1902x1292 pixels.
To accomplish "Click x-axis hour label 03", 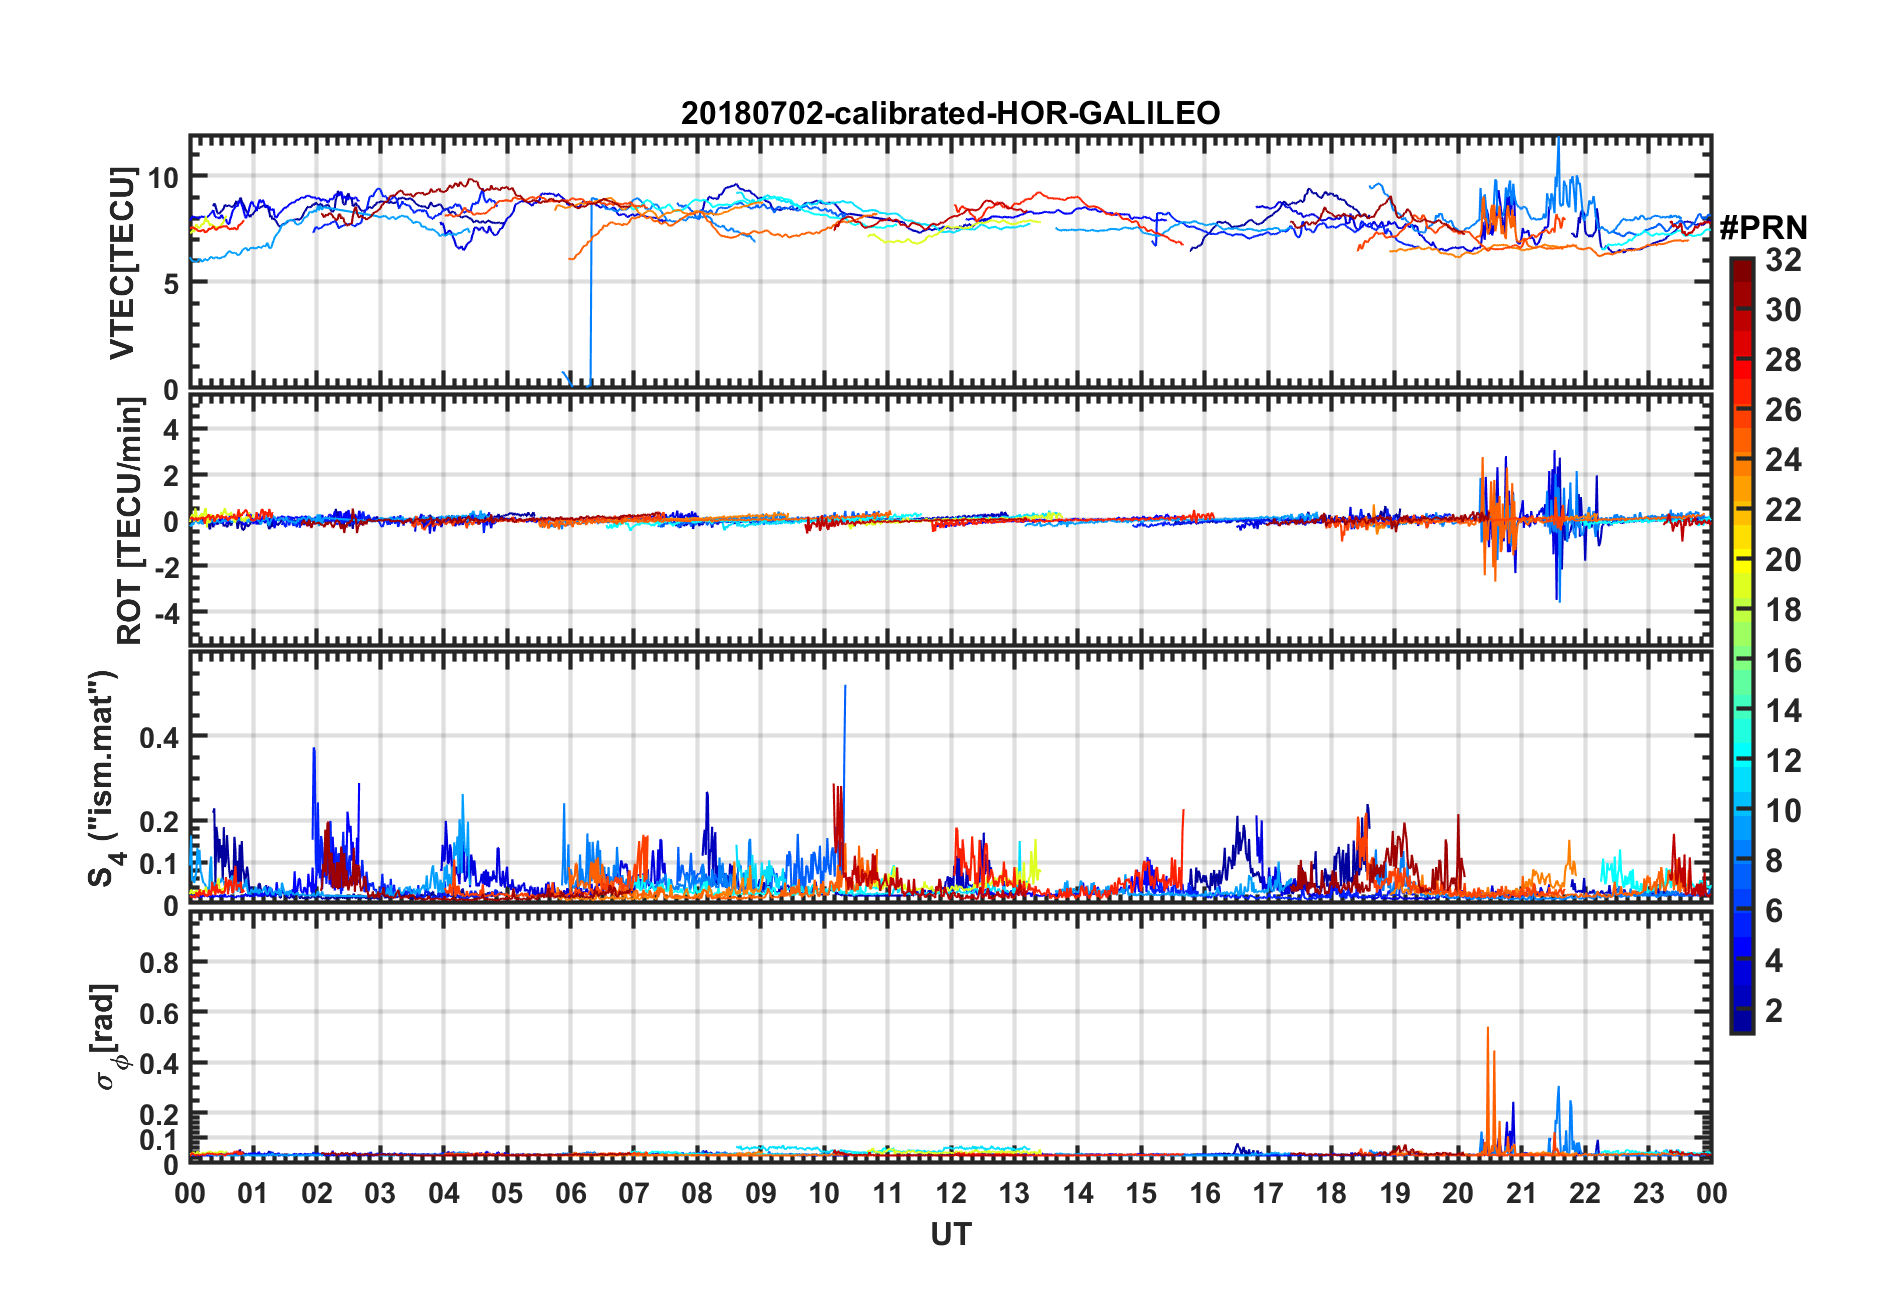I will 380,1194.
